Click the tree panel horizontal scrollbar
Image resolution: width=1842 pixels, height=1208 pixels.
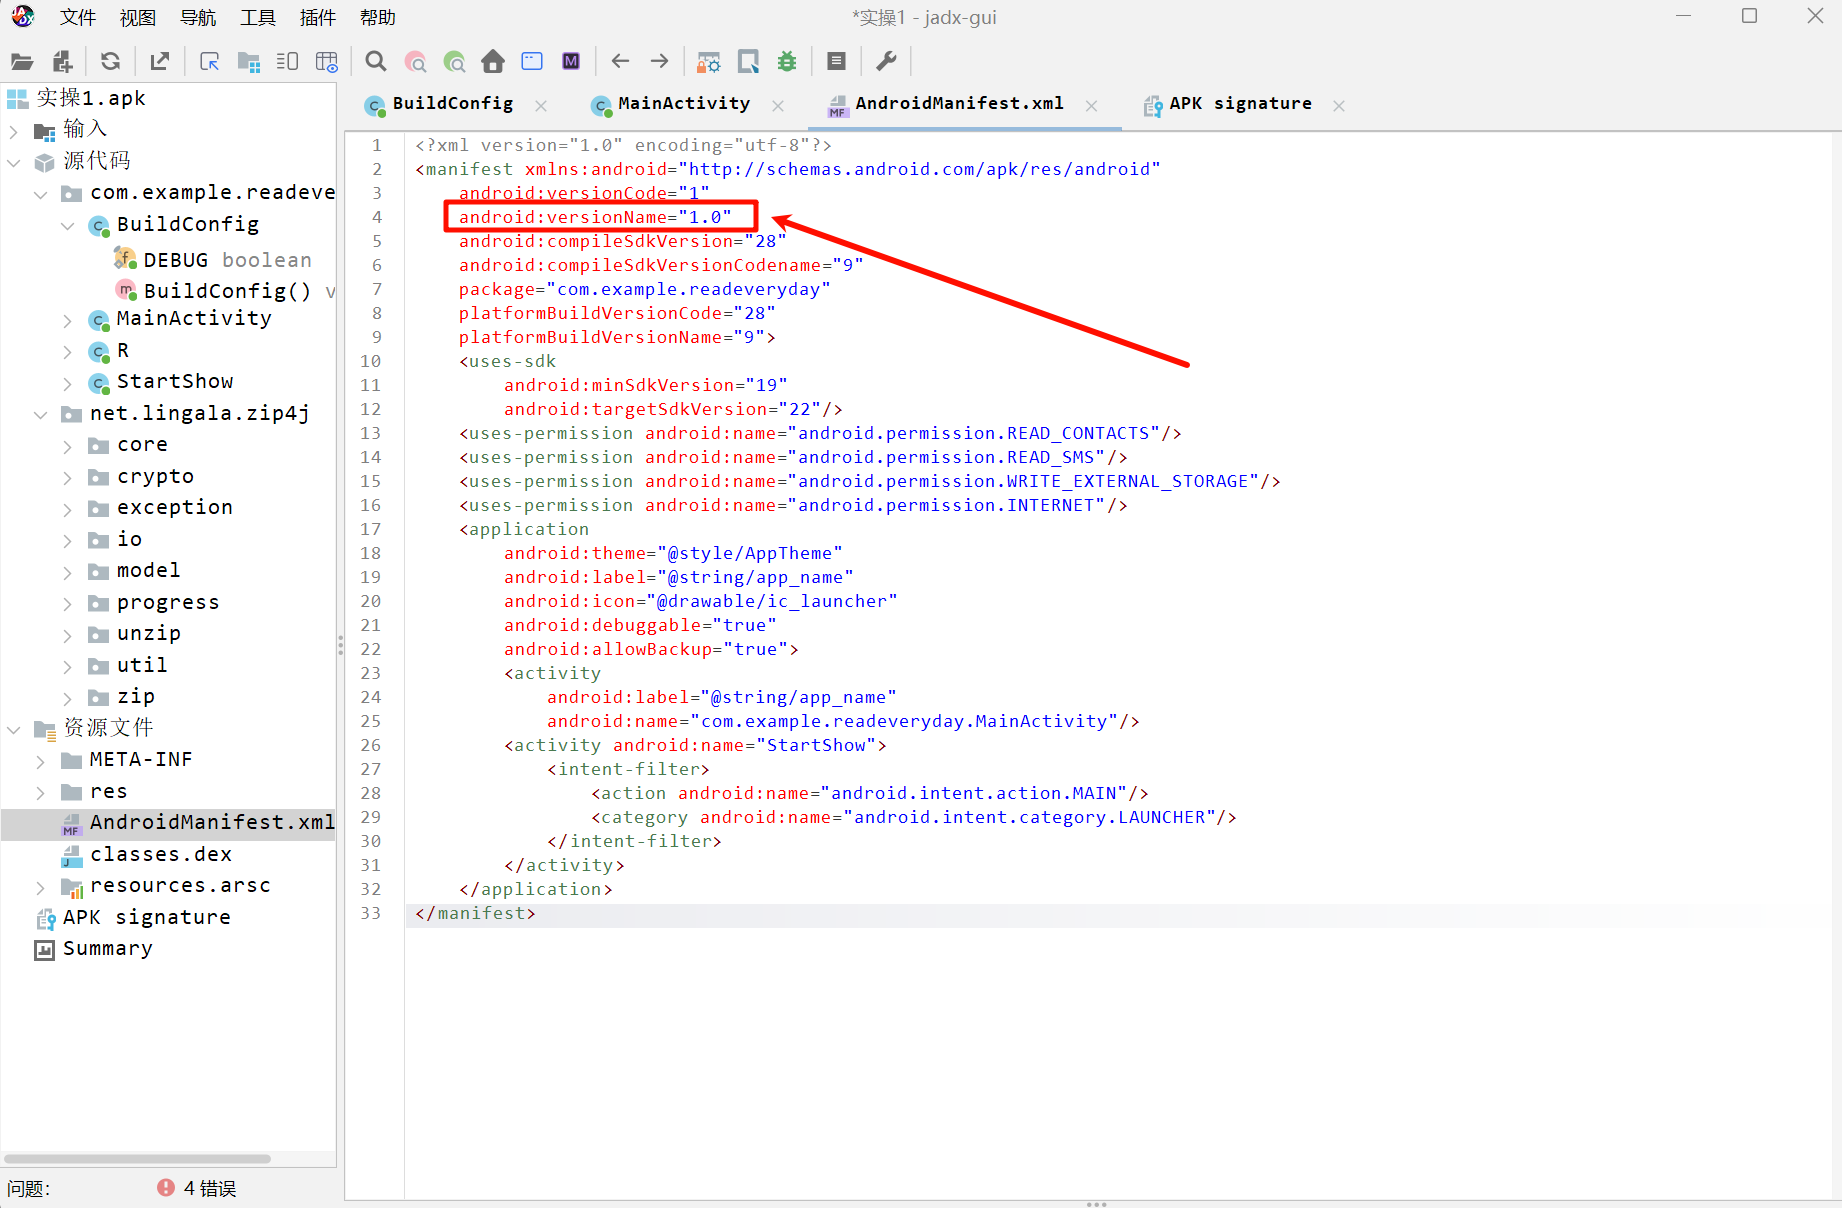tap(138, 1159)
